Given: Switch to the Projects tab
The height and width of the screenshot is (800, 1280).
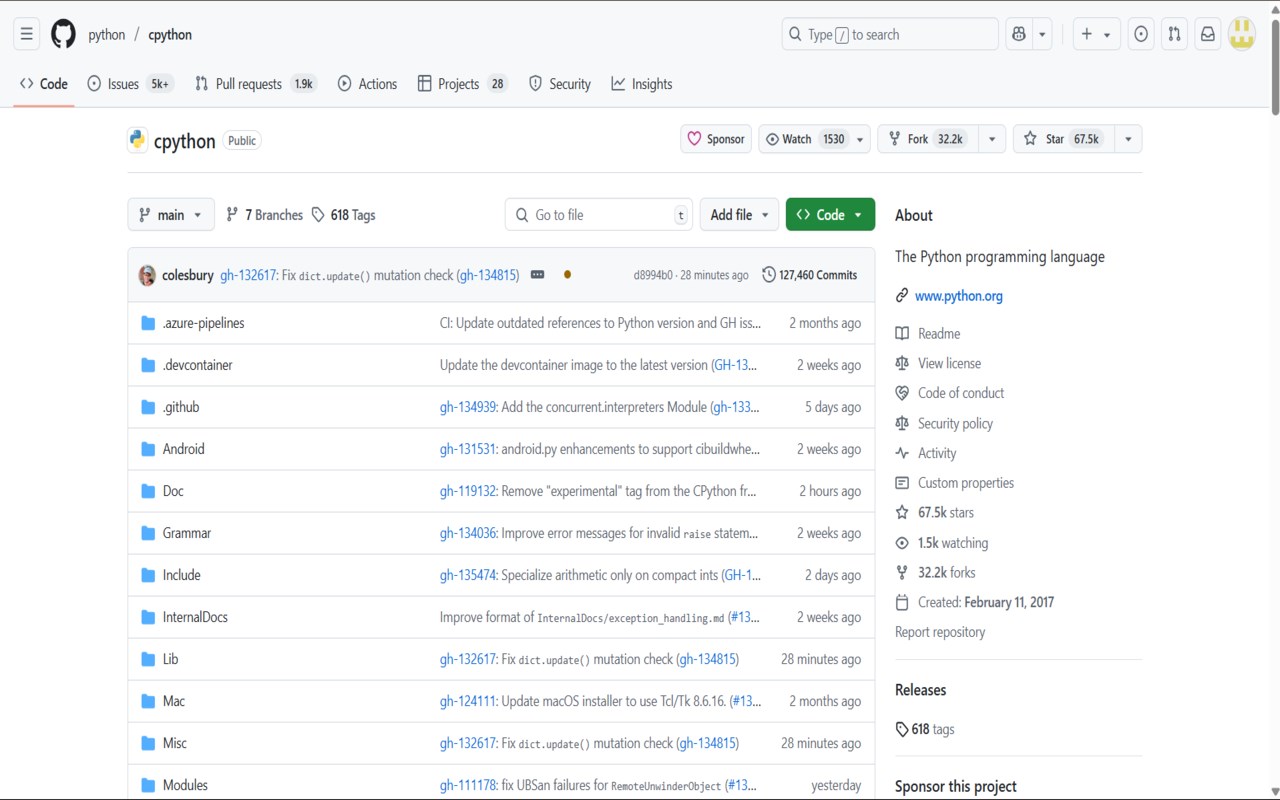Looking at the screenshot, I should click(463, 84).
